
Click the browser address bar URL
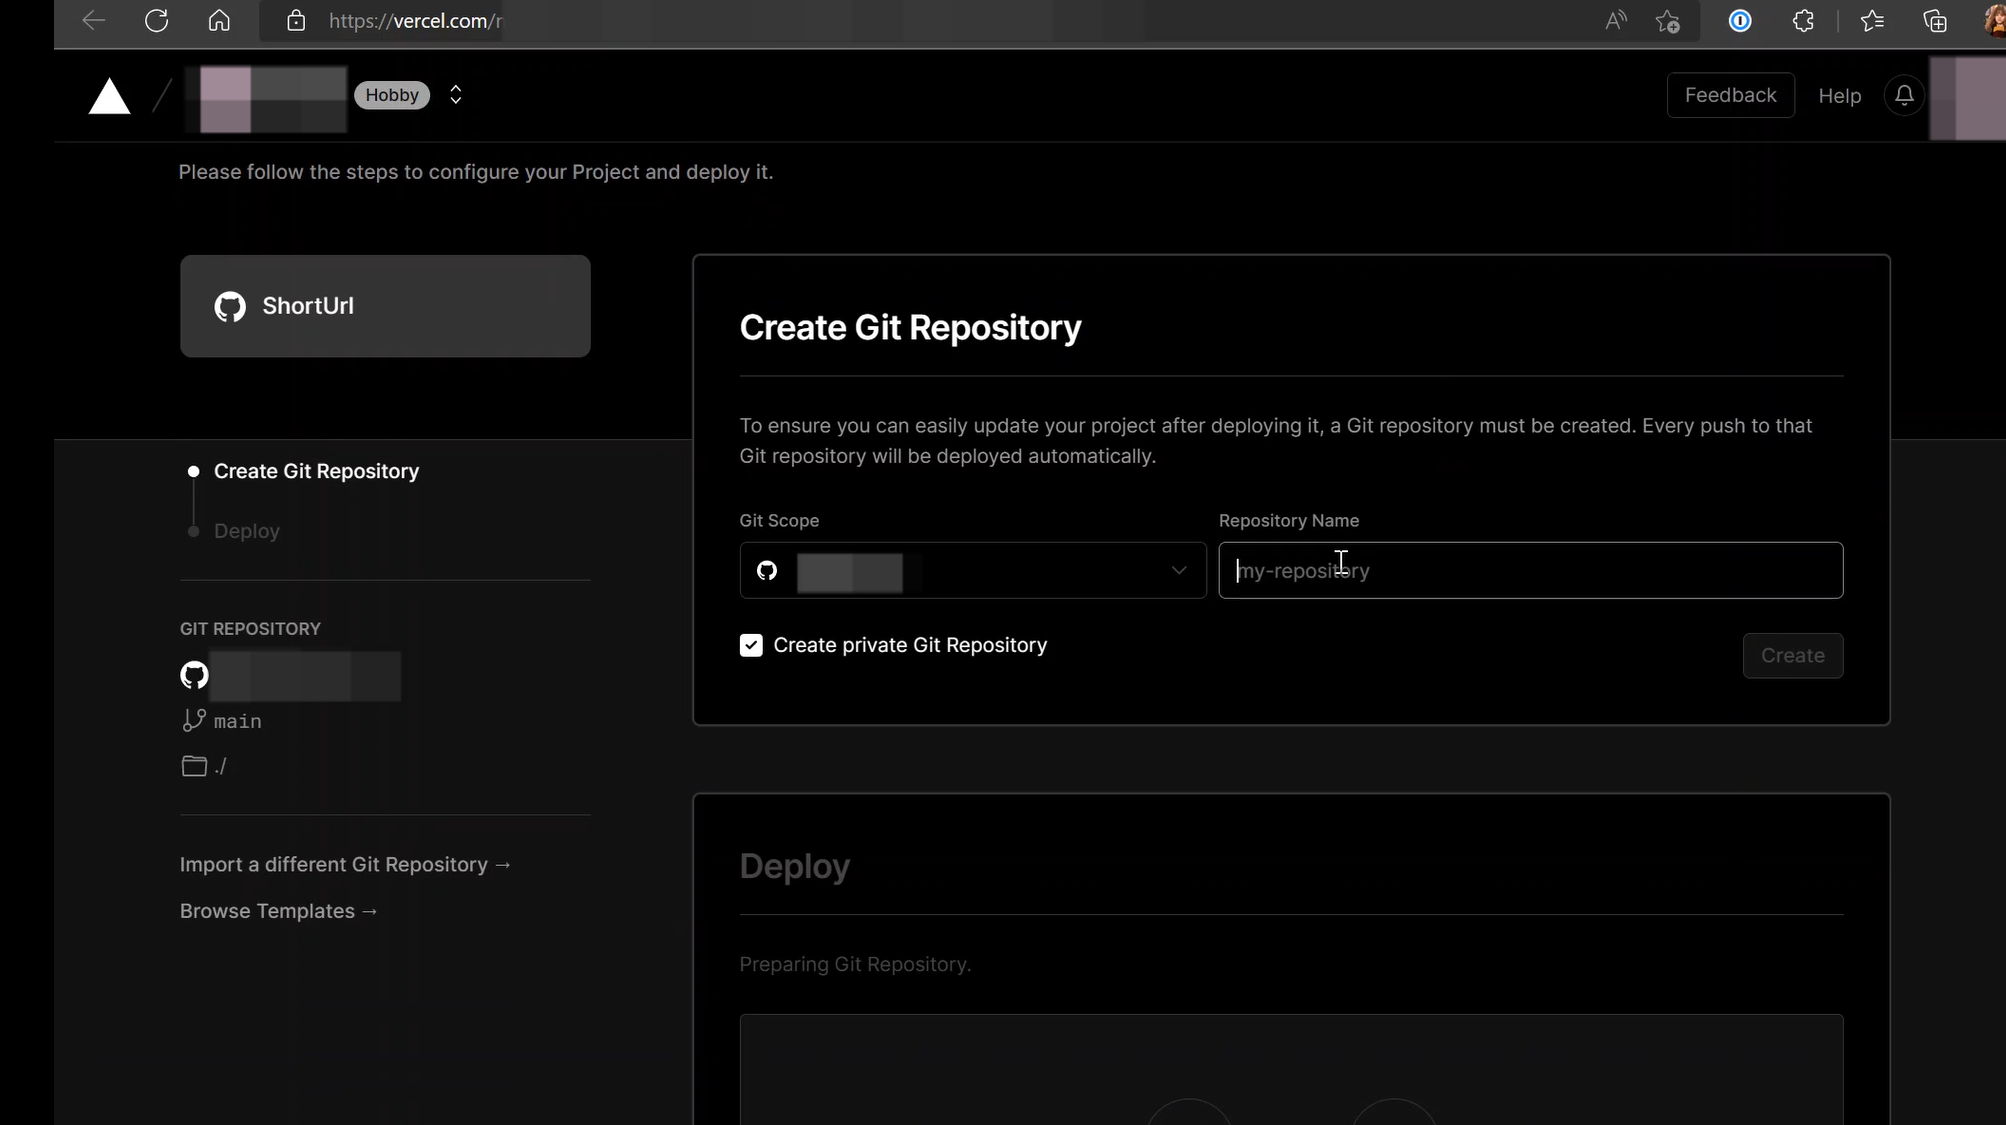coord(415,21)
